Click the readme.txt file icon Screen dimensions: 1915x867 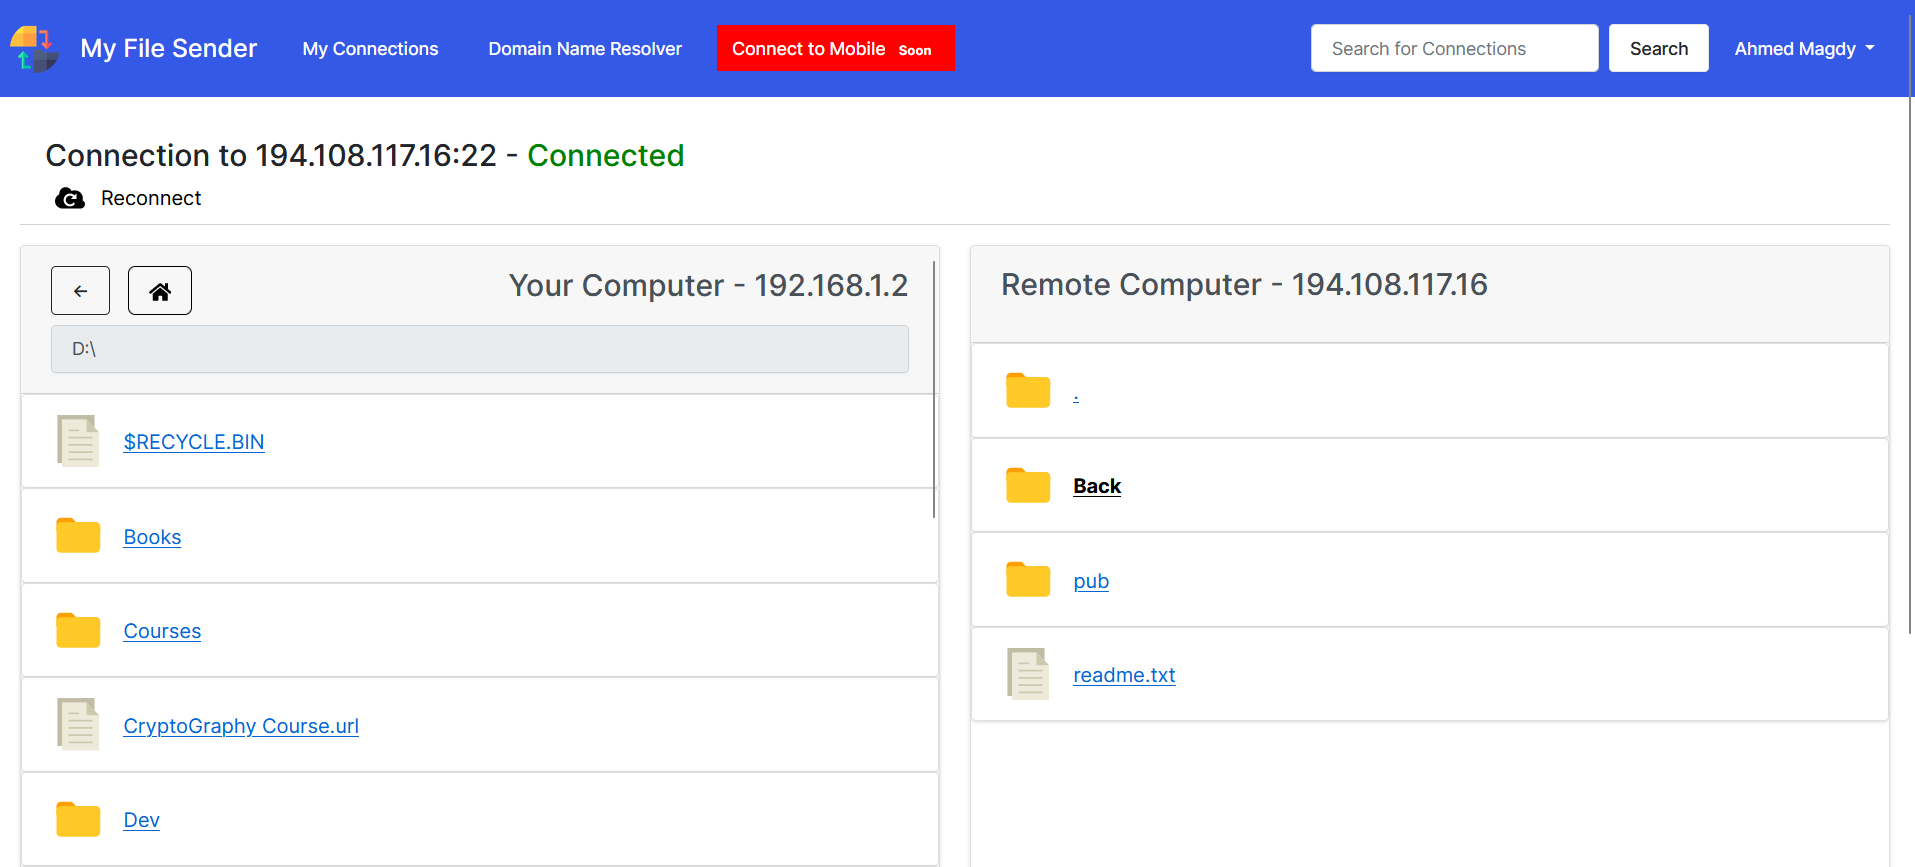1027,674
